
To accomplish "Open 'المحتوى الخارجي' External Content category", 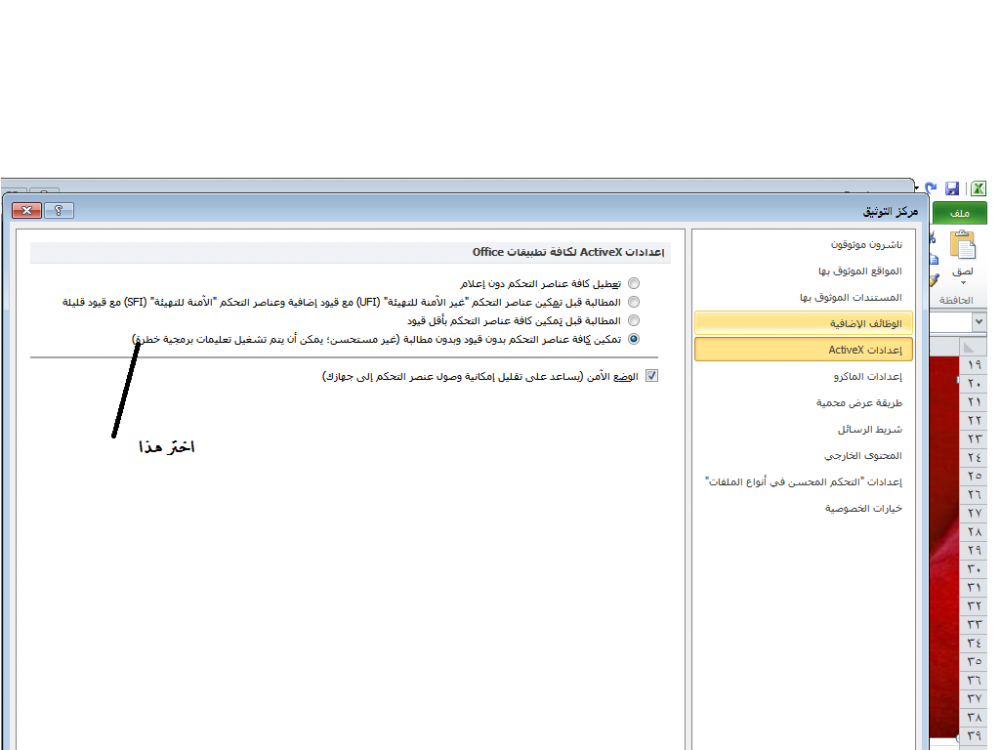I will pyautogui.click(x=863, y=455).
